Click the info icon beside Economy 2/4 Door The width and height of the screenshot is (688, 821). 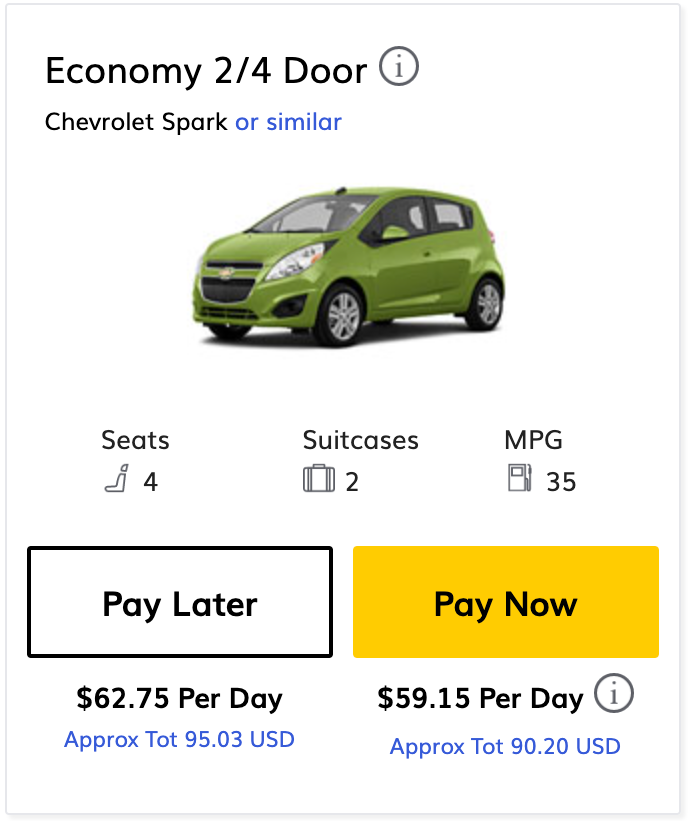(x=400, y=68)
